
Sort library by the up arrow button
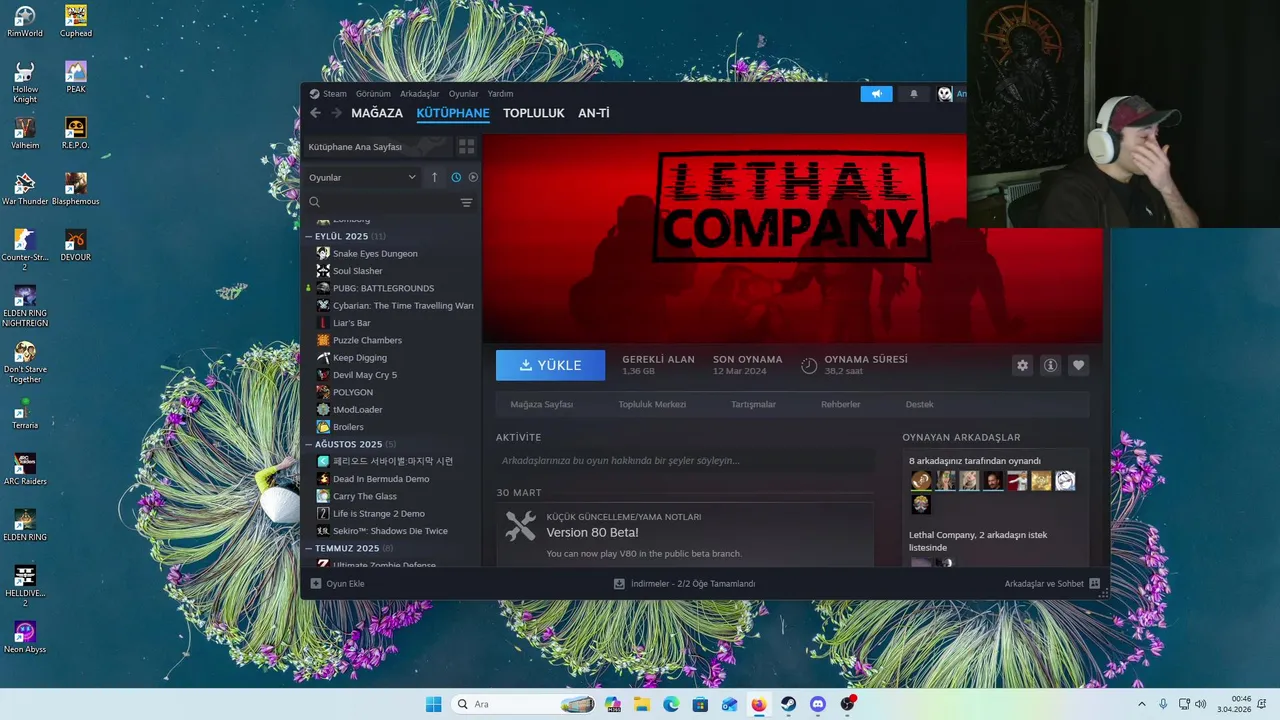tap(434, 177)
